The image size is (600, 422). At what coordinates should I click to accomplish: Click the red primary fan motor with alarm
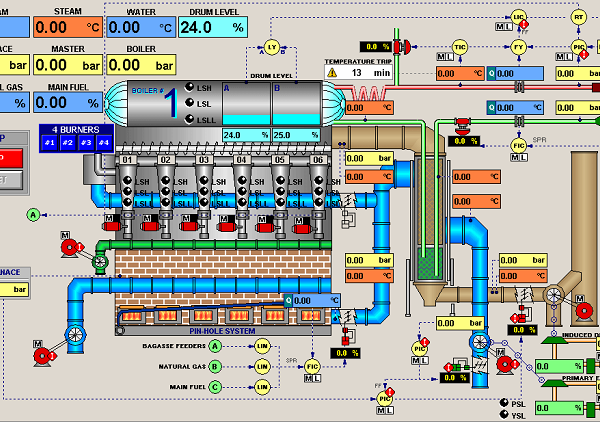(x=505, y=364)
